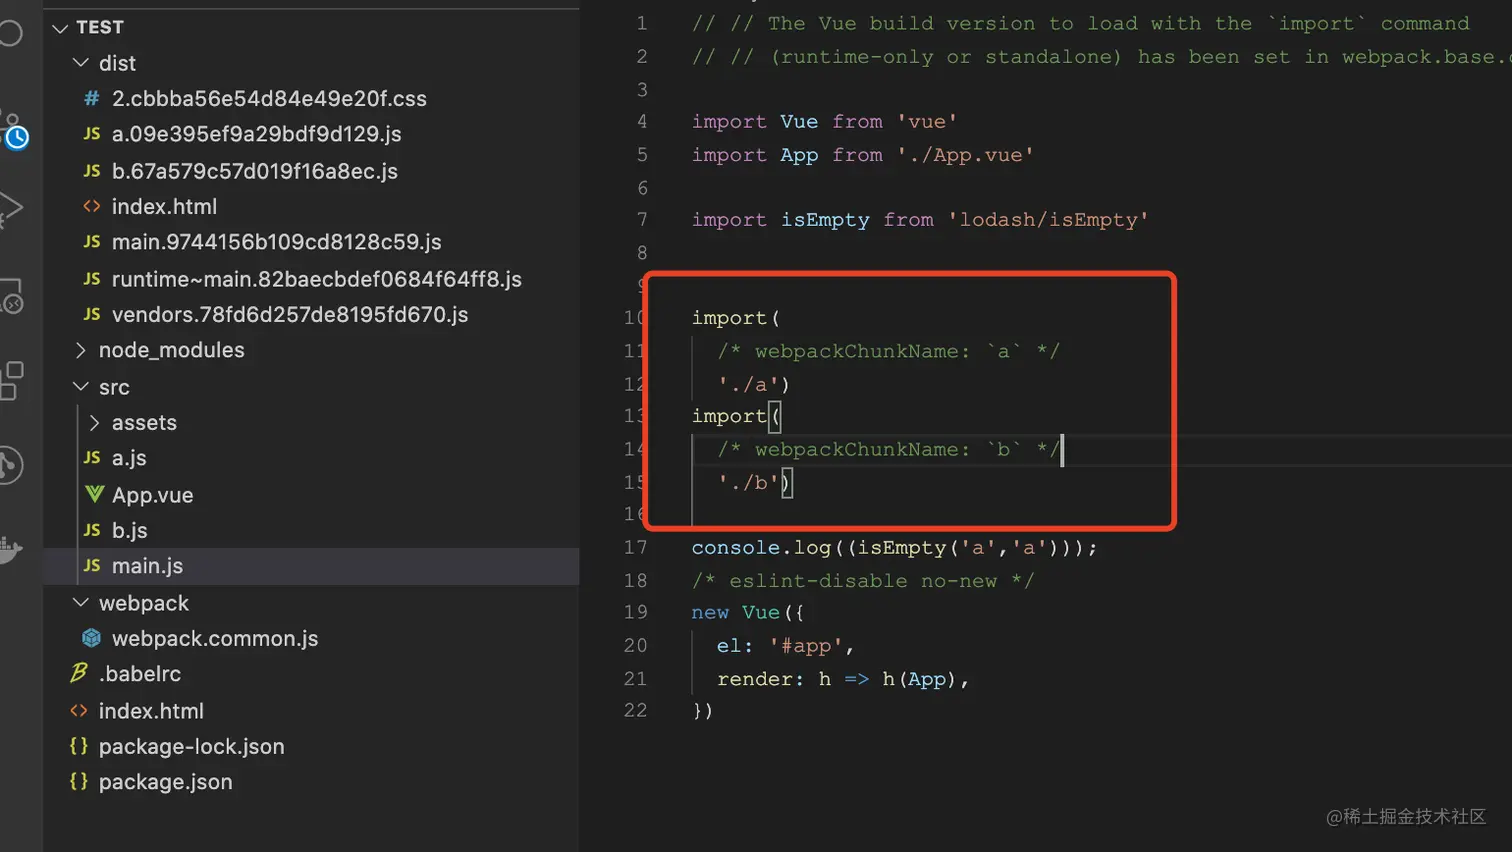Expand the node_modules folder
This screenshot has width=1512, height=852.
tap(81, 350)
